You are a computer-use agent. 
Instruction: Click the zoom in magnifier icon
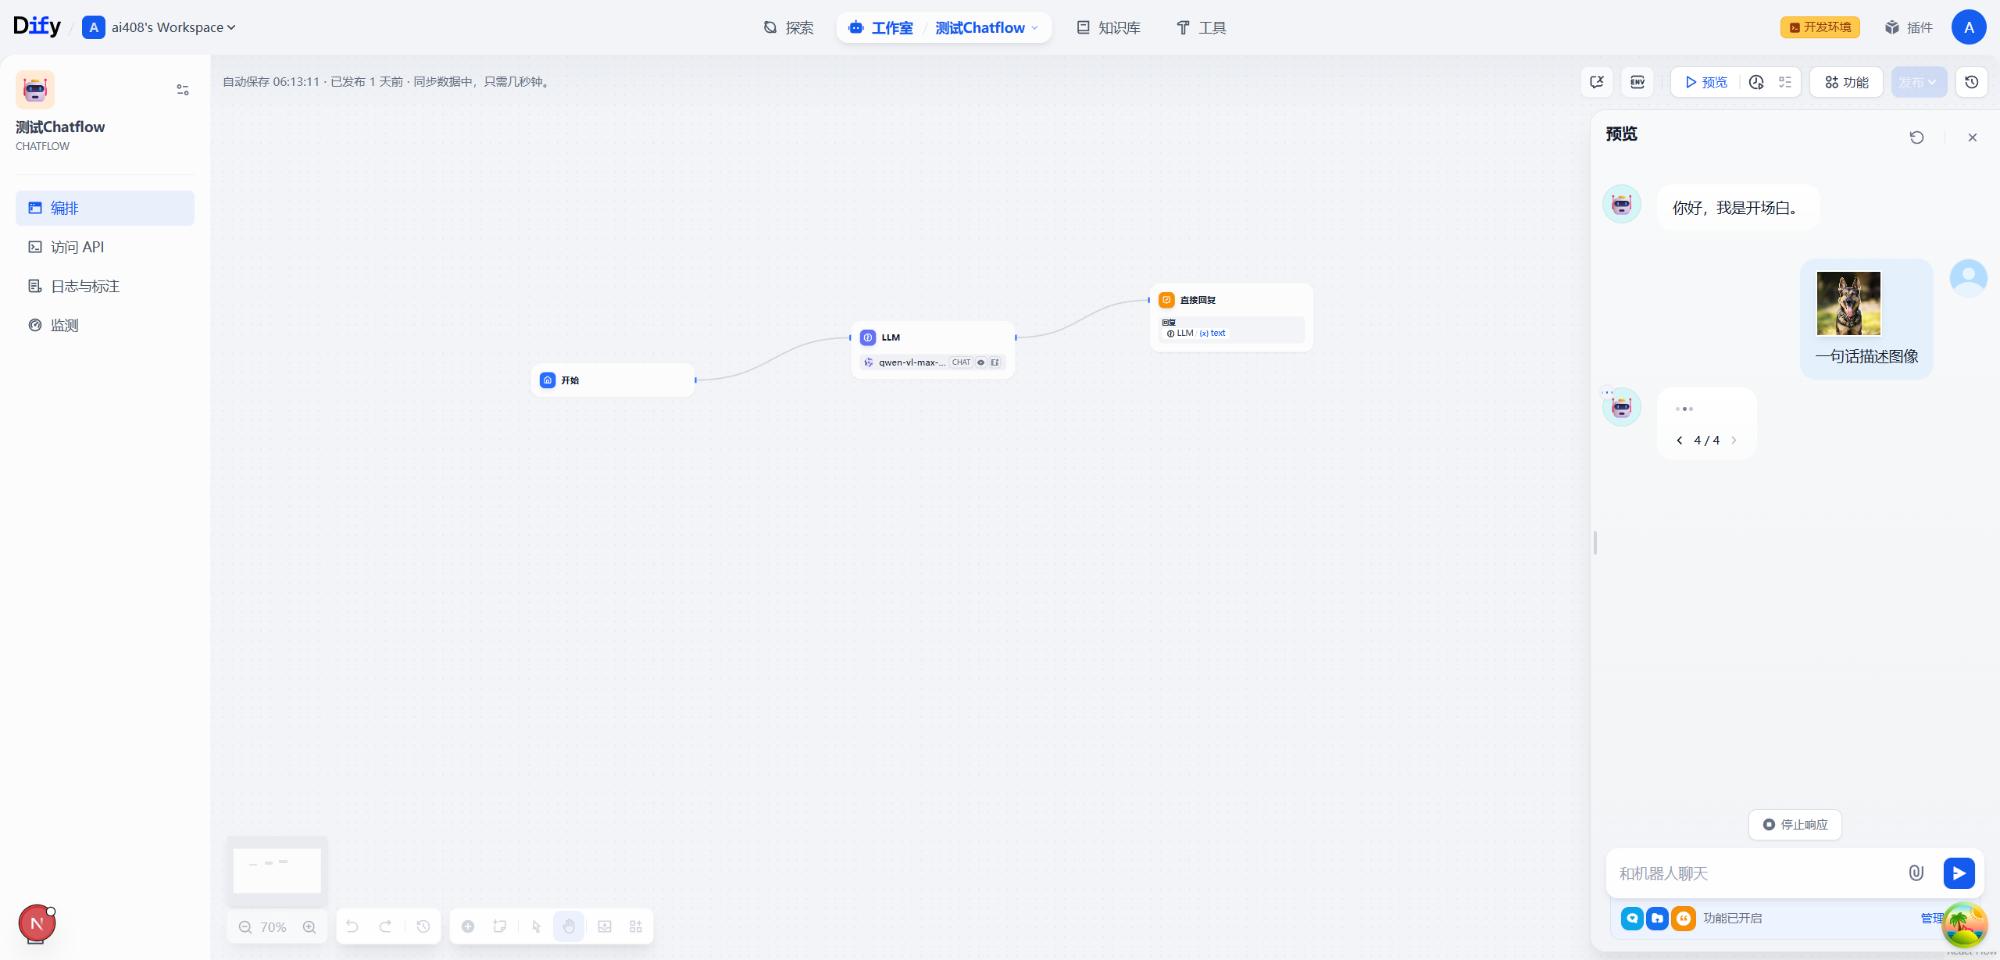(x=309, y=927)
